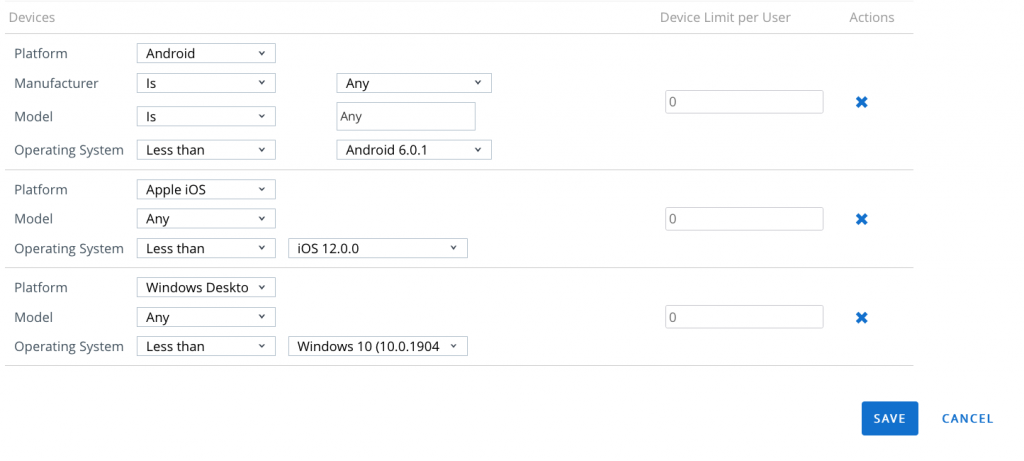
Task: Click the Windows device limit input field
Action: pyautogui.click(x=743, y=318)
